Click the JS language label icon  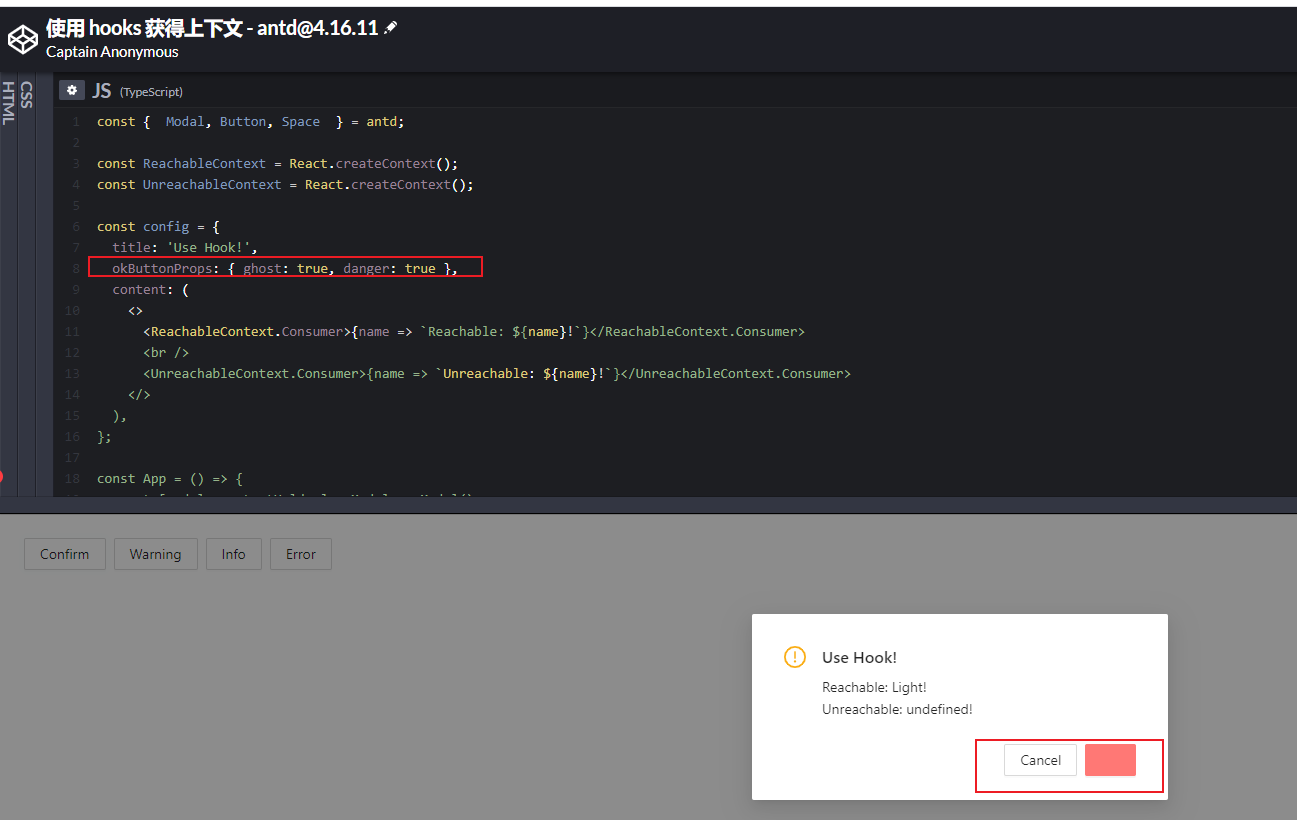pyautogui.click(x=101, y=90)
